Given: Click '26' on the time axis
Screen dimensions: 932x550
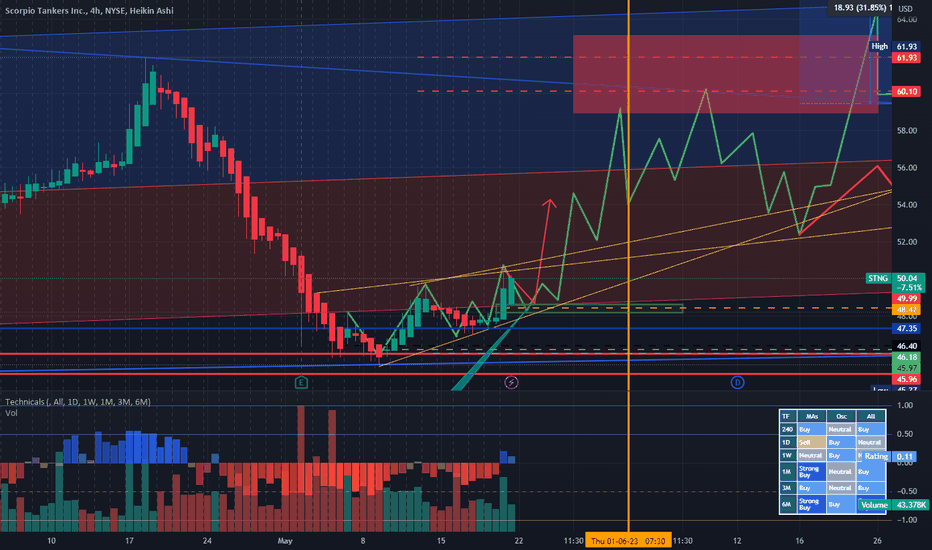Looking at the screenshot, I should click(x=877, y=540).
